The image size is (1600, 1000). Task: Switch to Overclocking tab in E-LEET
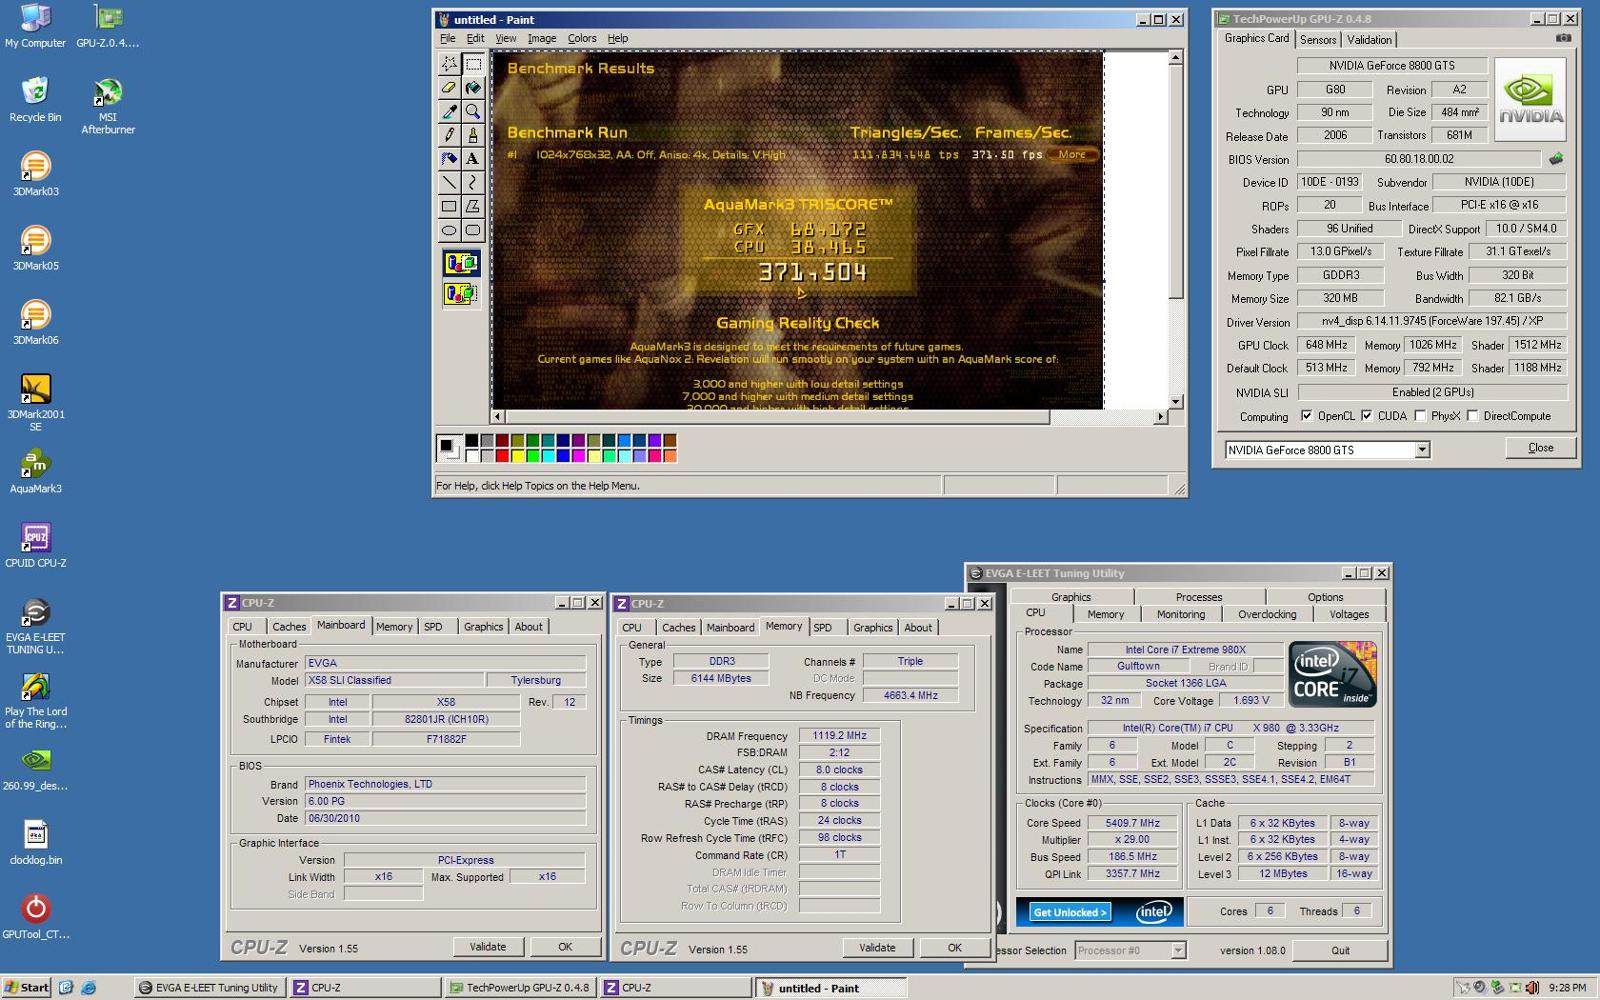1267,614
